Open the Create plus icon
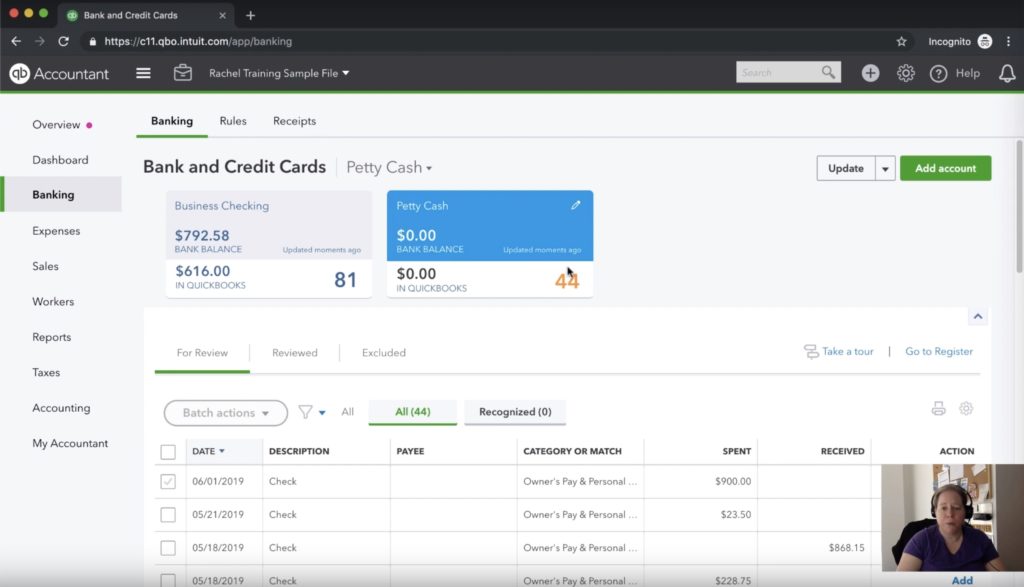Image resolution: width=1024 pixels, height=587 pixels. 870,73
